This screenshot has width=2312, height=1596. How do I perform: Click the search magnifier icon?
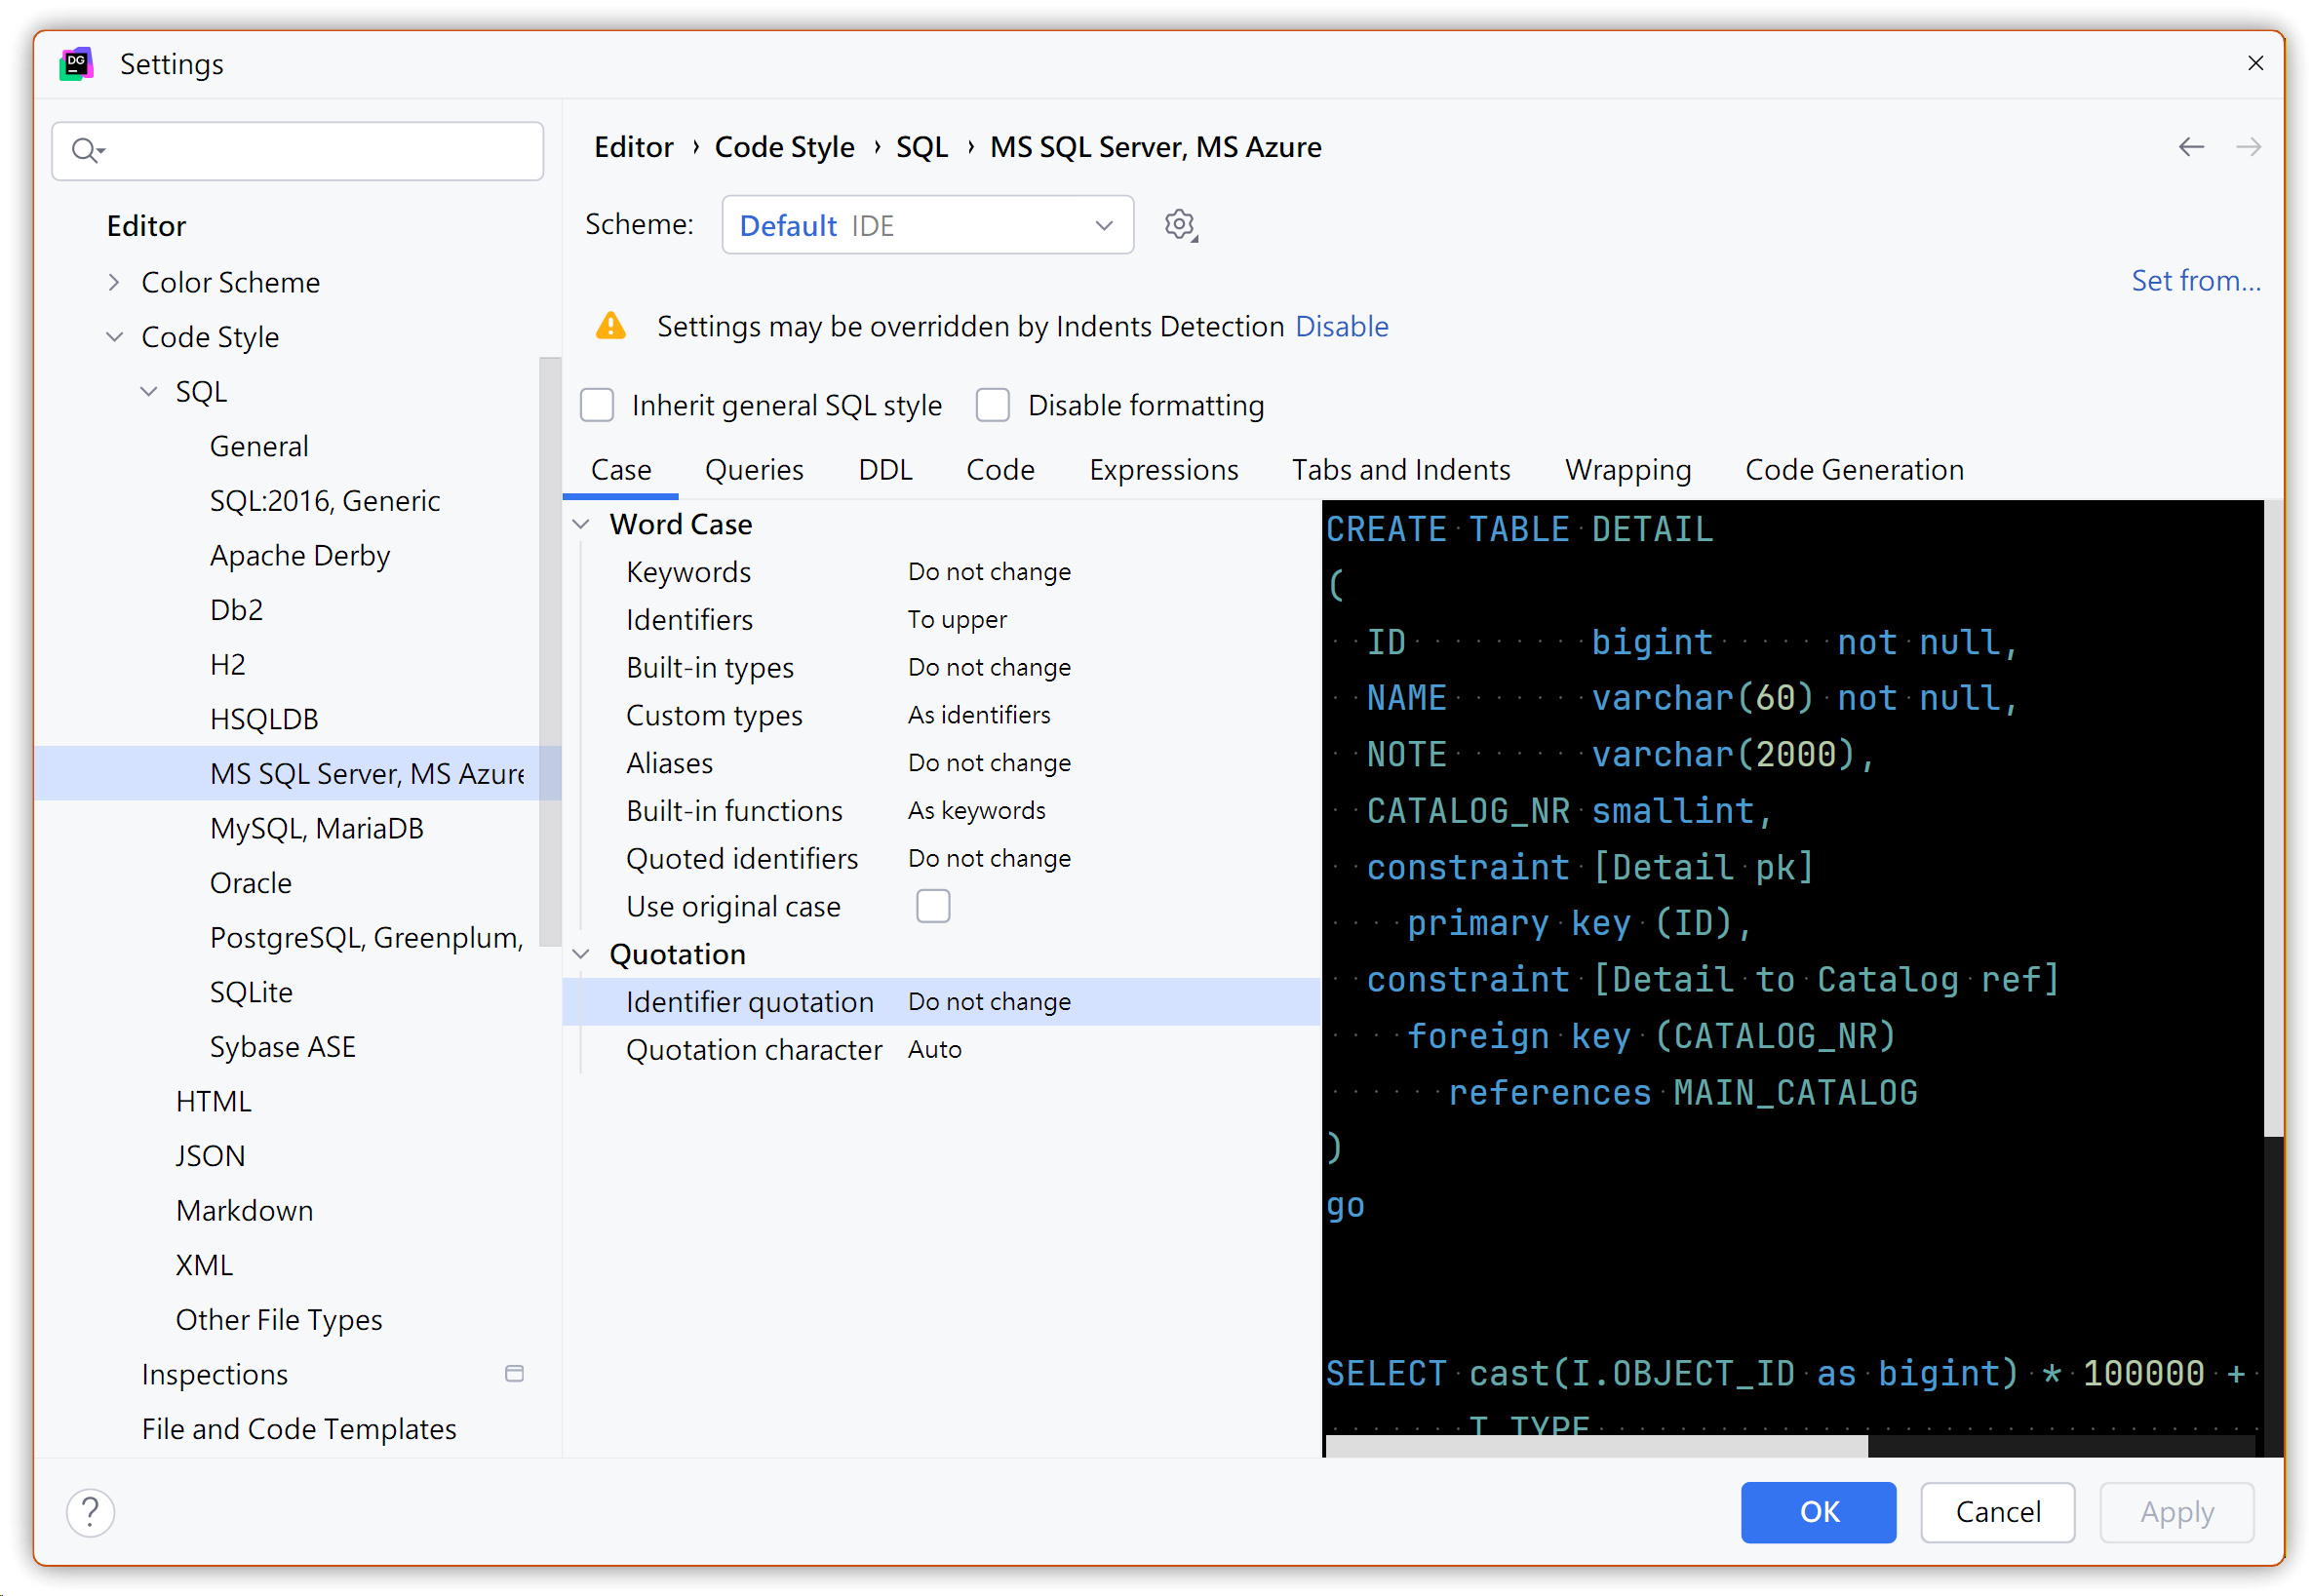coord(86,151)
